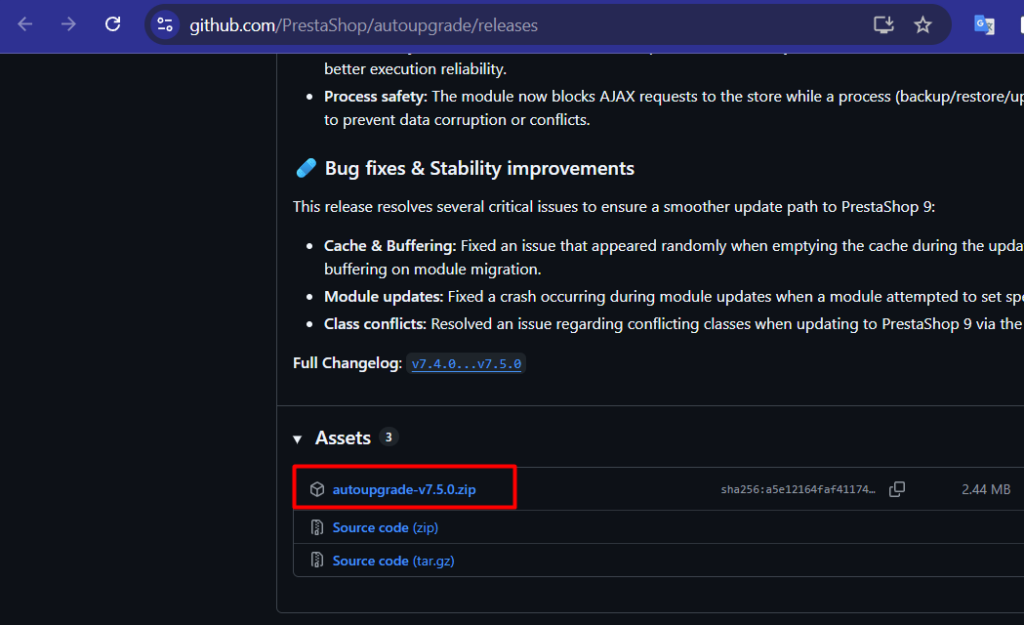Viewport: 1024px width, 625px height.
Task: Click zip file icon beside Source code (zip)
Action: [317, 527]
